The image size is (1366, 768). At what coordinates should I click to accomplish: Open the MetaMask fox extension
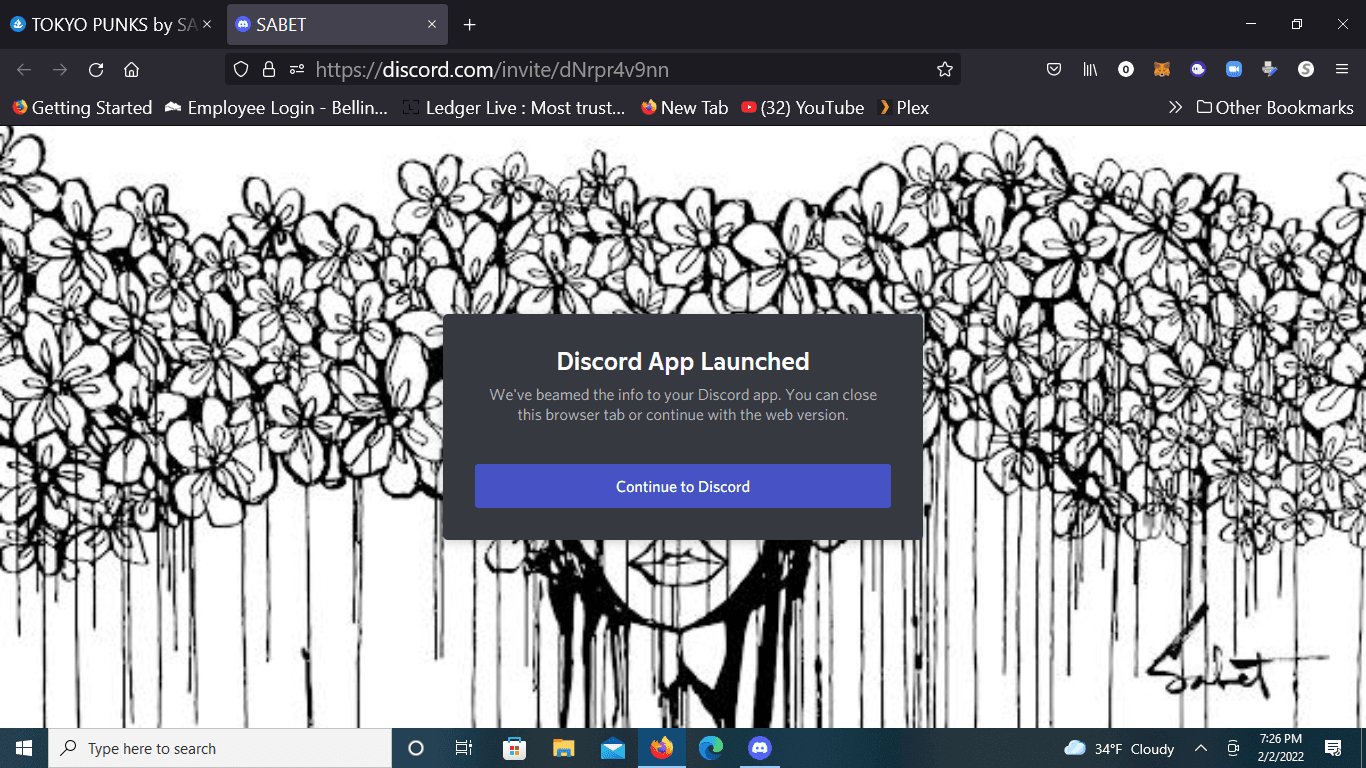(x=1162, y=69)
